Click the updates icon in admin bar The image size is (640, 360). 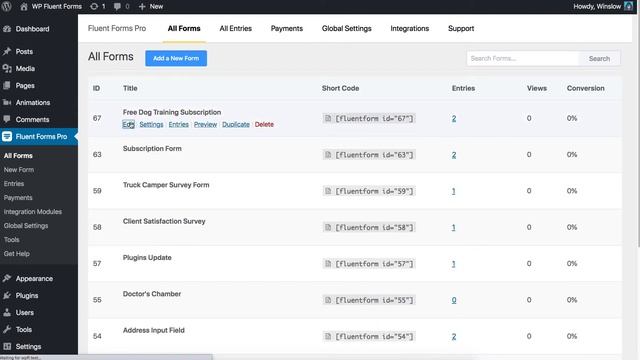tap(94, 7)
